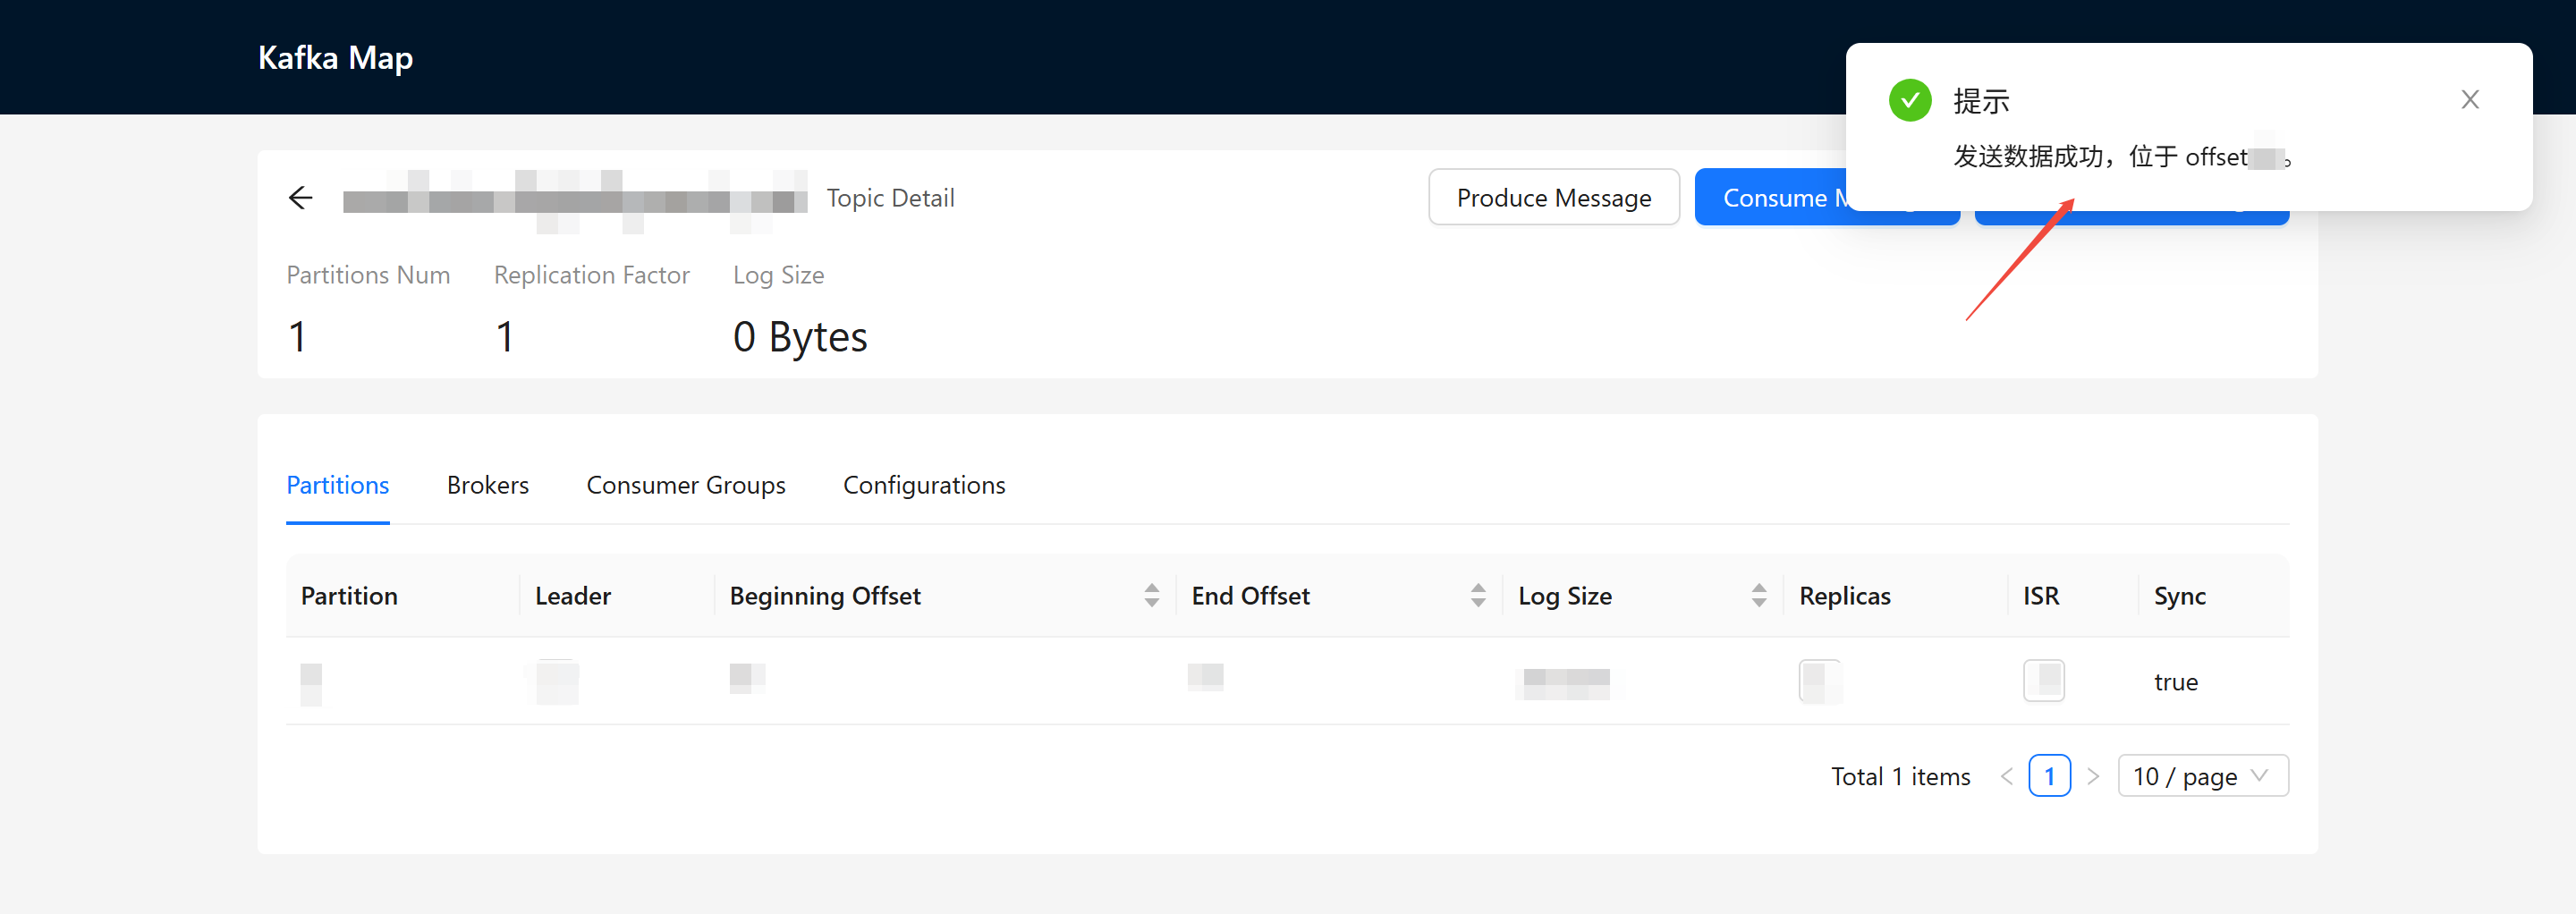This screenshot has height=914, width=2576.
Task: Click the 'Total 1 items' text
Action: point(1900,777)
